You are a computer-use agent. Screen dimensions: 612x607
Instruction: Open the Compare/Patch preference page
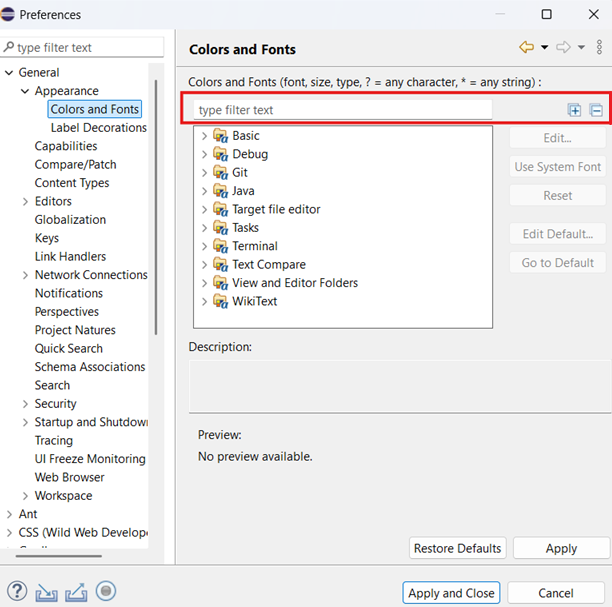(x=75, y=164)
